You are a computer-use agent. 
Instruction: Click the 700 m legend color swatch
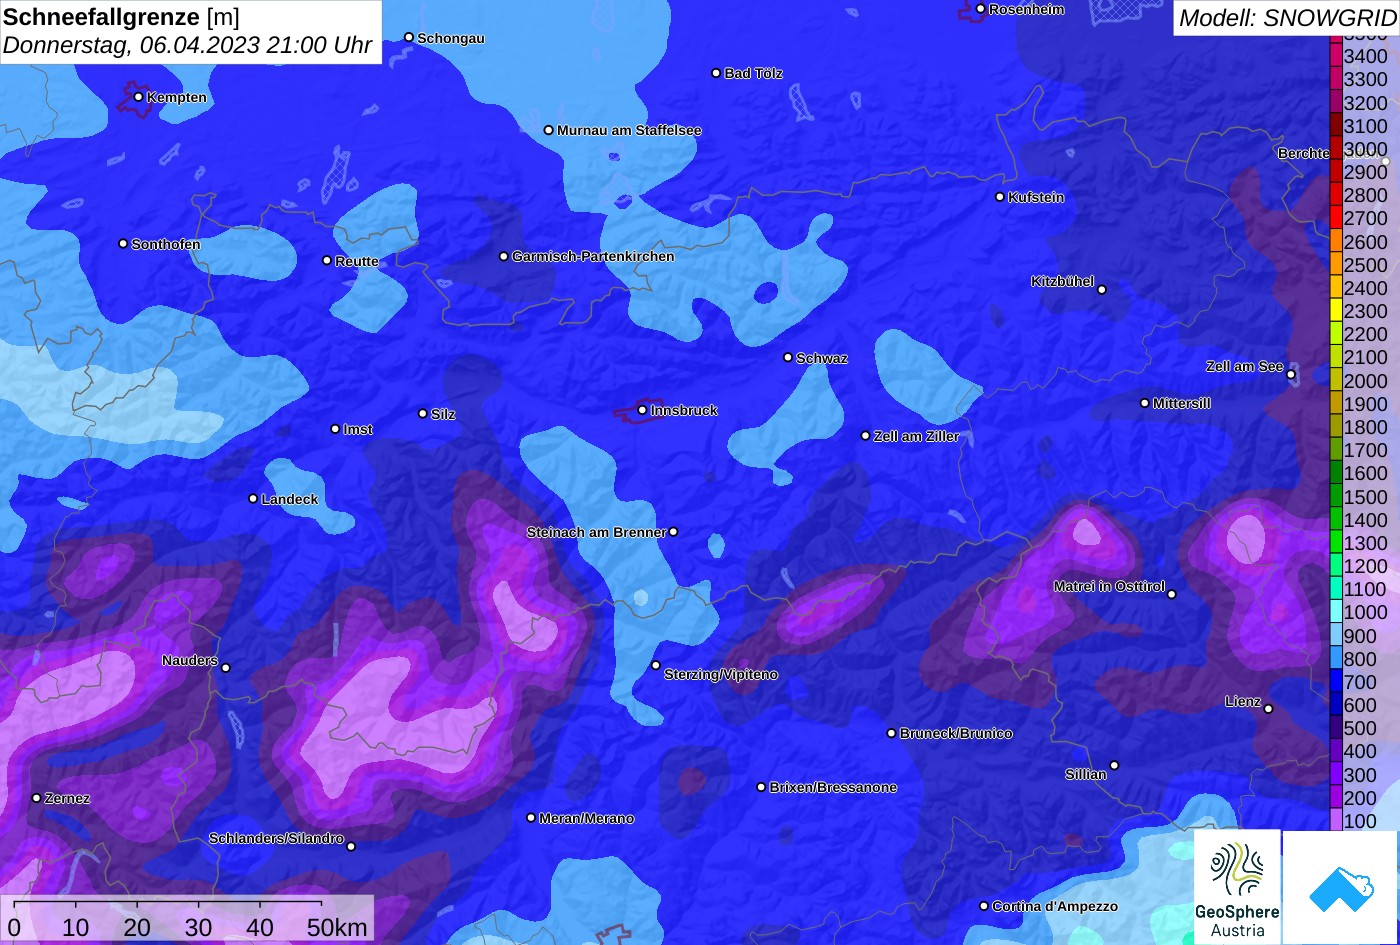1335,682
